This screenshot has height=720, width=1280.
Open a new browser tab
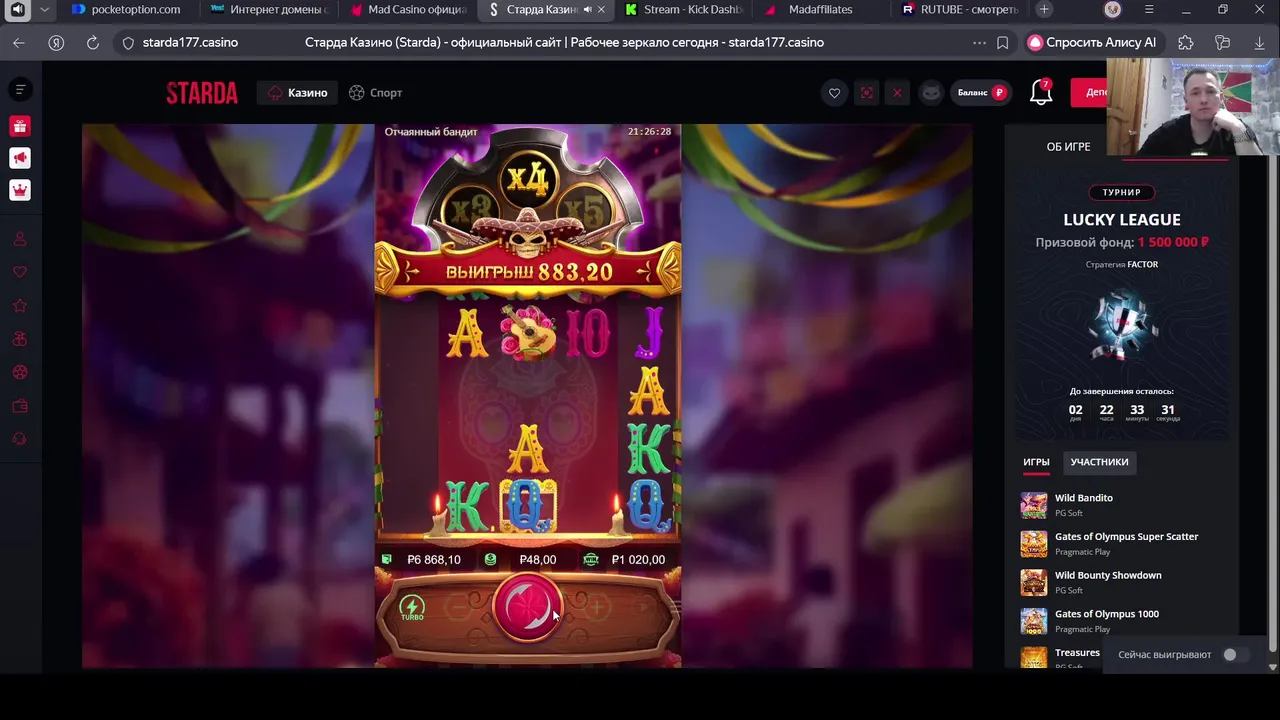pyautogui.click(x=1044, y=10)
